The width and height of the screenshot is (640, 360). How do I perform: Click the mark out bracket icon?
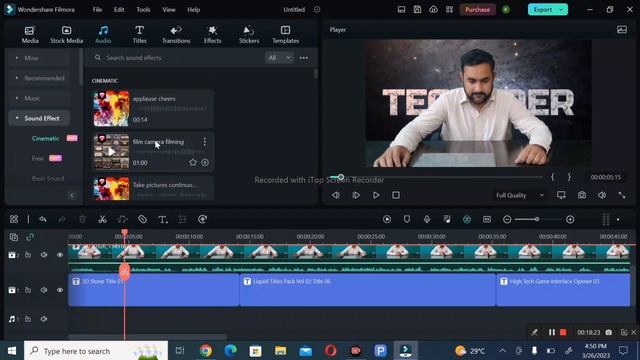(569, 177)
